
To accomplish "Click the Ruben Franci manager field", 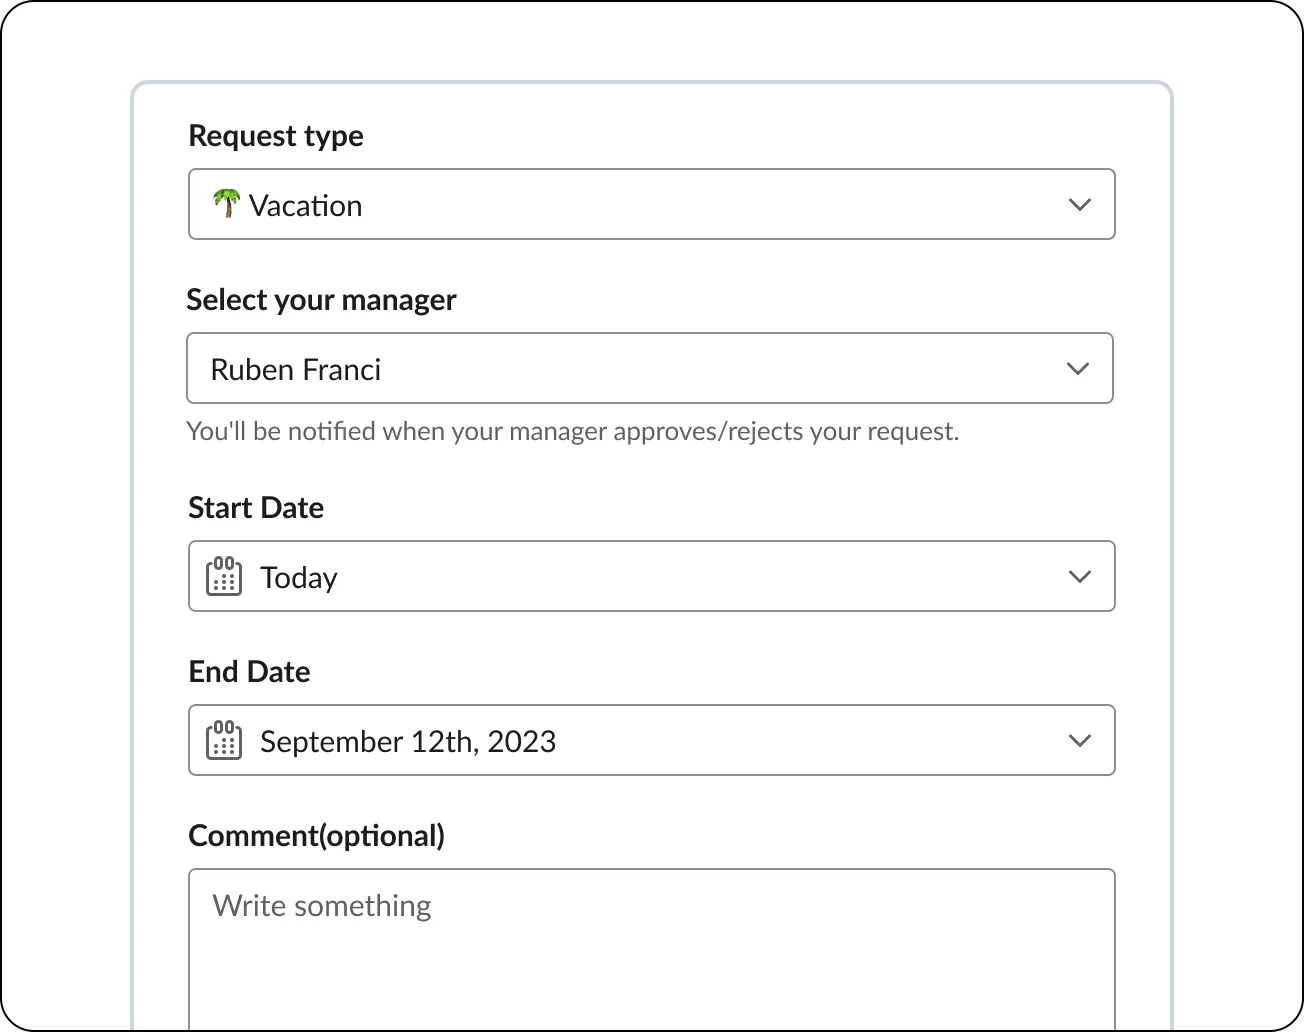I will (296, 370).
